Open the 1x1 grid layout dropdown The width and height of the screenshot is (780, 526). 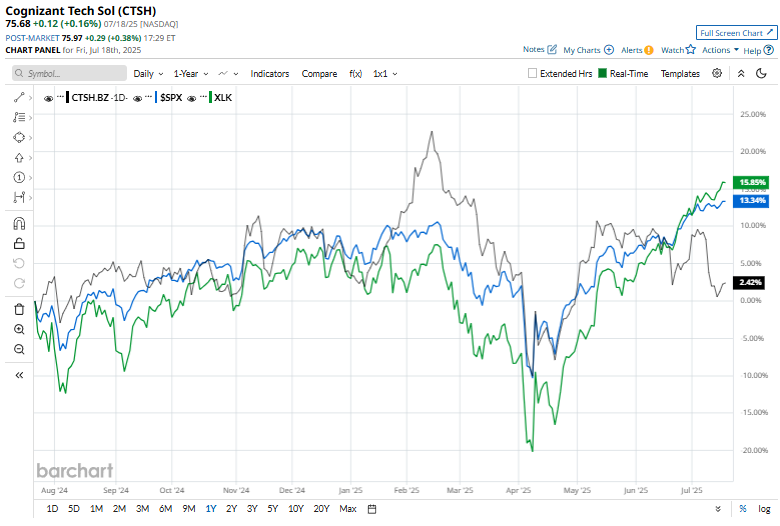tap(385, 74)
